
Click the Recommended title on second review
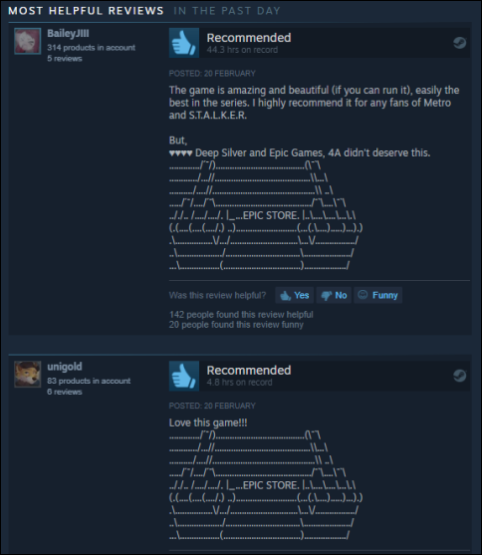click(x=249, y=371)
